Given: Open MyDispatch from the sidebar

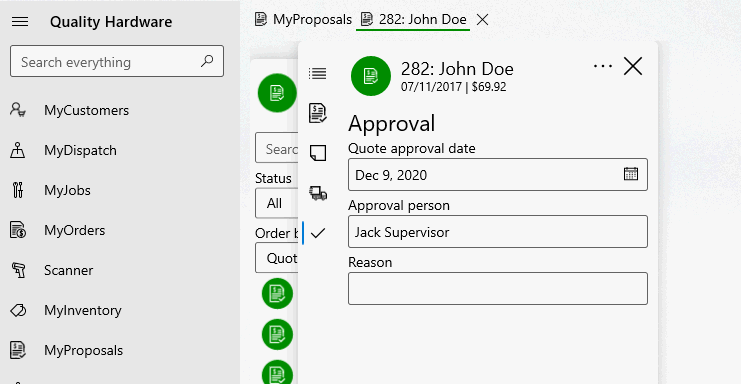Looking at the screenshot, I should (80, 151).
